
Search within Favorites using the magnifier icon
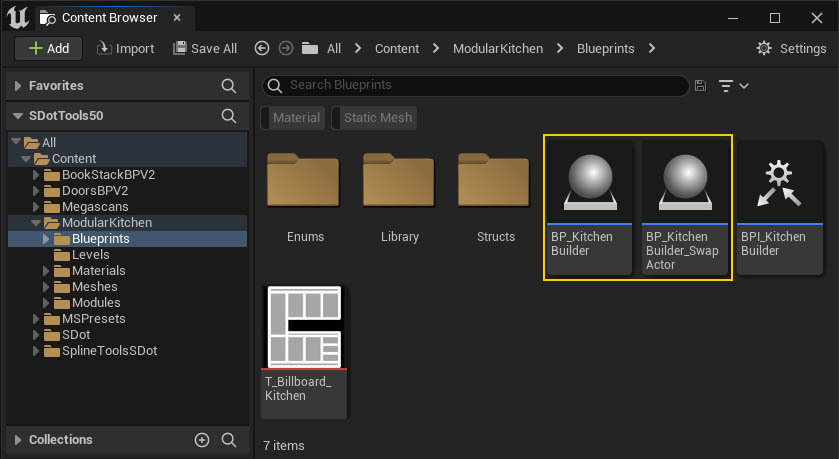[228, 86]
